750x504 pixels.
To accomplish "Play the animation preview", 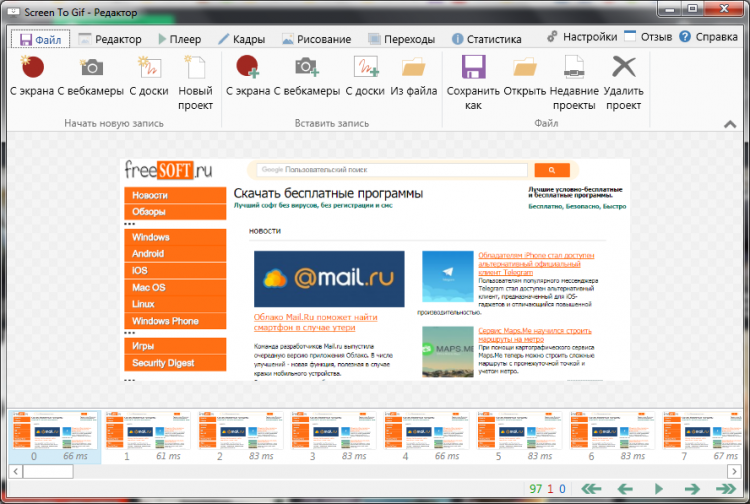I will pos(659,489).
